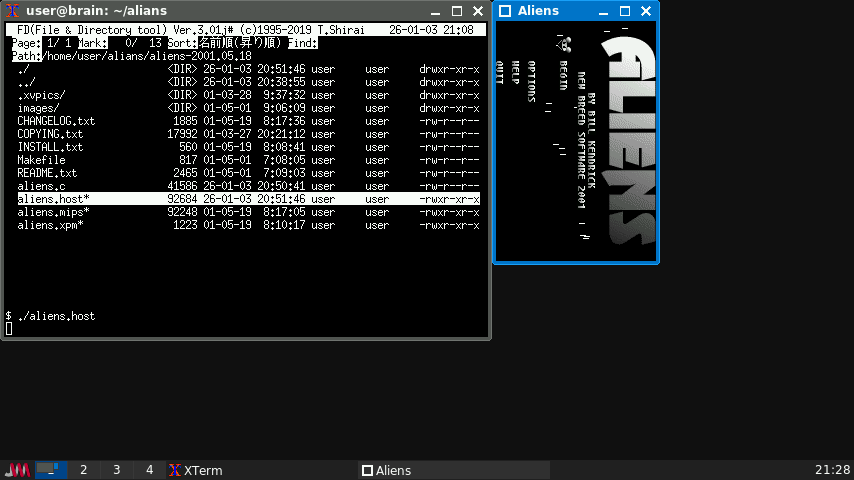
Task: Click the Aliens window title bar icon
Action: (x=505, y=11)
